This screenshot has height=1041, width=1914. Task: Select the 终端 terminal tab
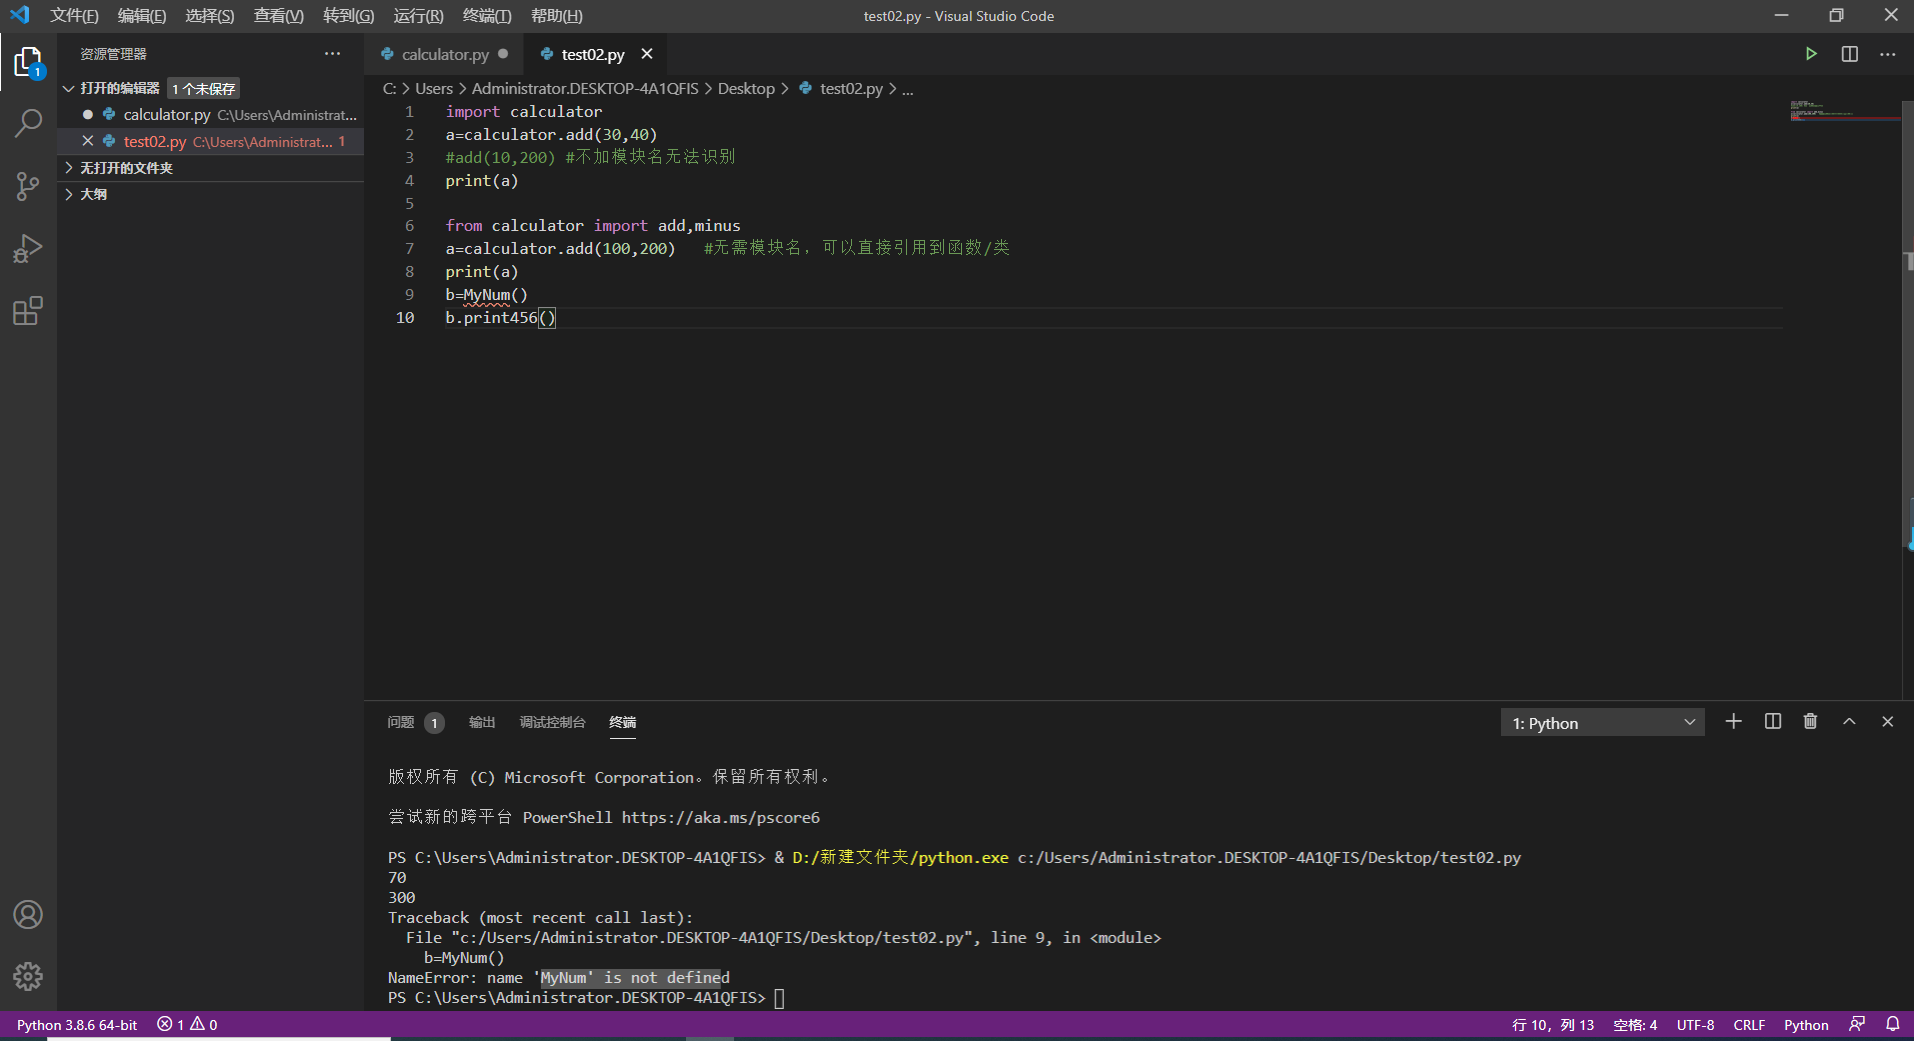point(623,722)
